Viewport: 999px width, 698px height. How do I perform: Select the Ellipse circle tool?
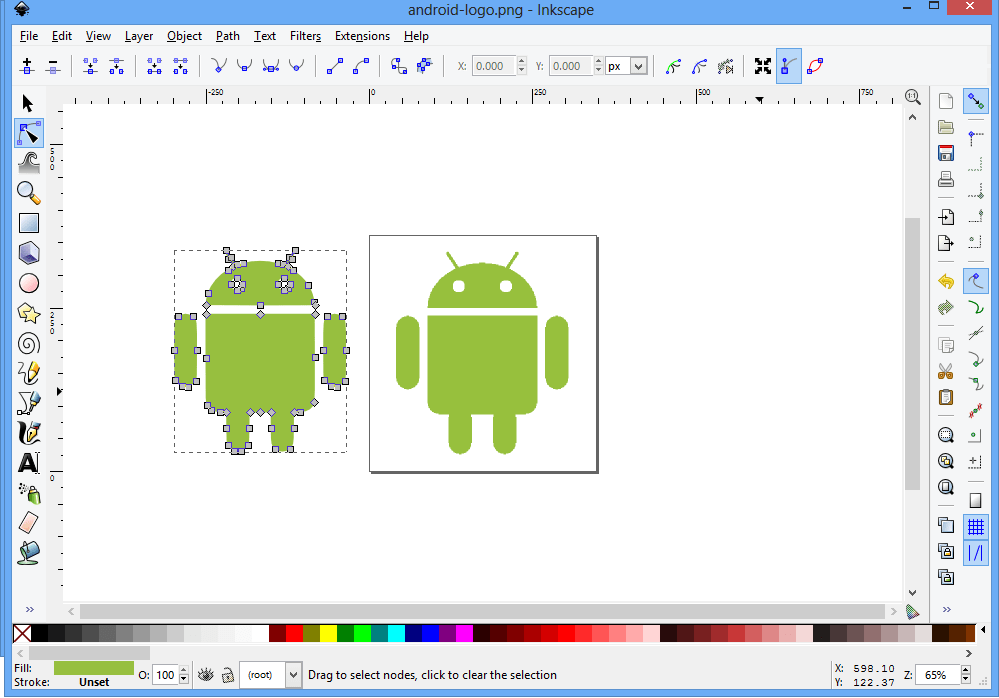[x=29, y=283]
